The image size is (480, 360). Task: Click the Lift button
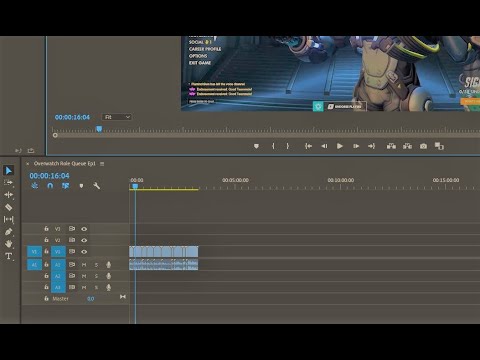pos(391,146)
